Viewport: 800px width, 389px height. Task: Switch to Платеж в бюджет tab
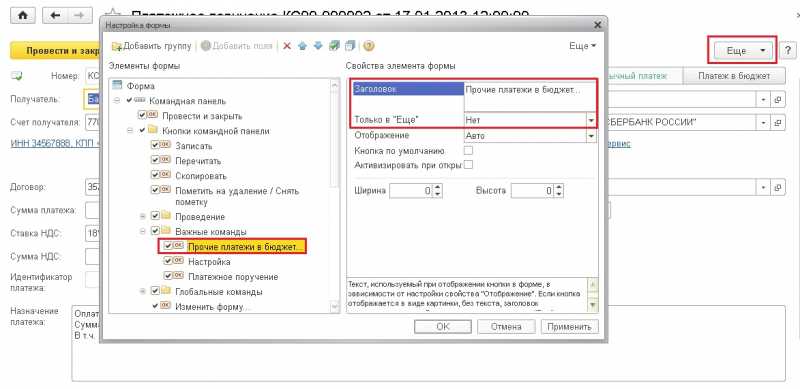point(734,76)
